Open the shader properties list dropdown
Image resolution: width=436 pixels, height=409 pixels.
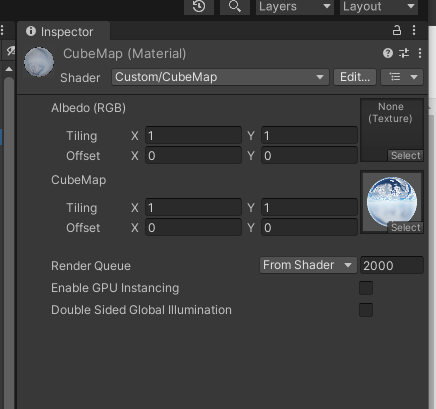pyautogui.click(x=402, y=77)
